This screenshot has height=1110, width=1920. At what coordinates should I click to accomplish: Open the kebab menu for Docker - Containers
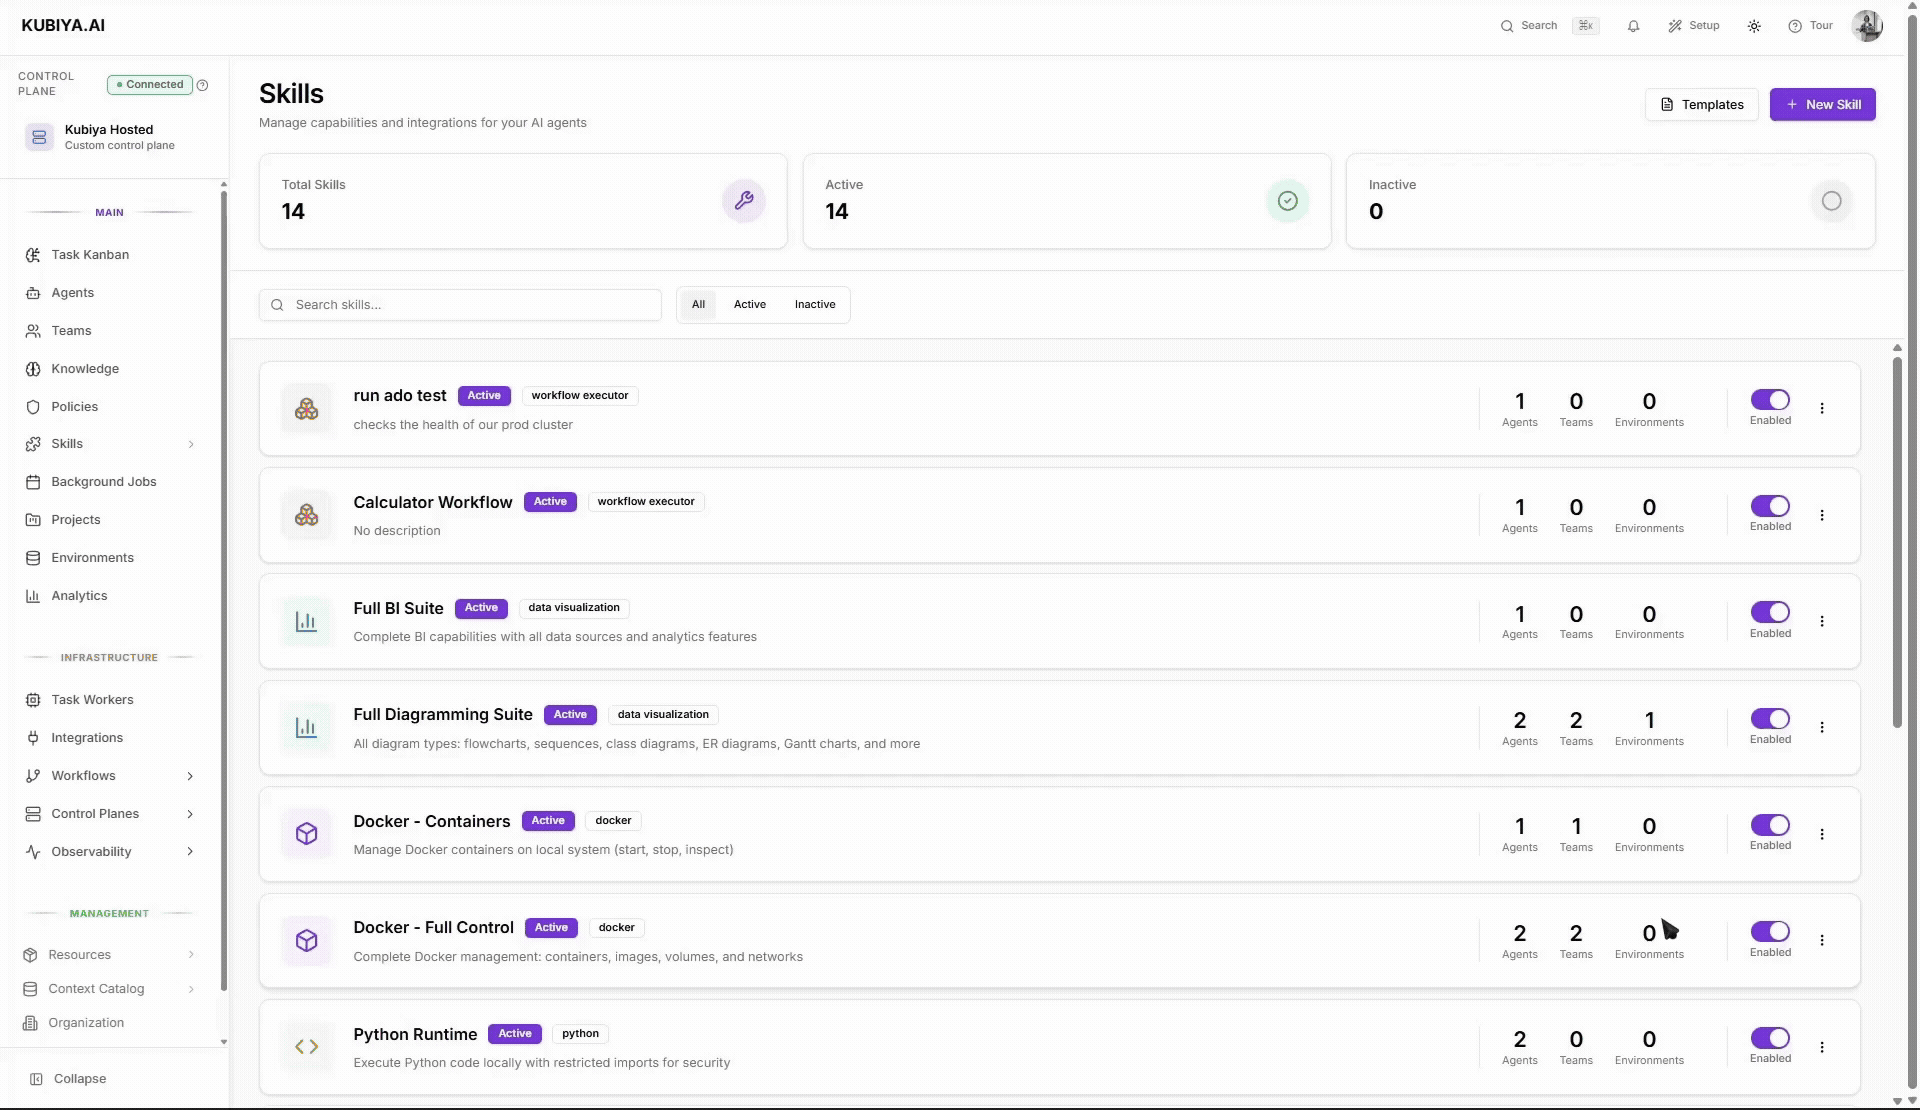1822,834
